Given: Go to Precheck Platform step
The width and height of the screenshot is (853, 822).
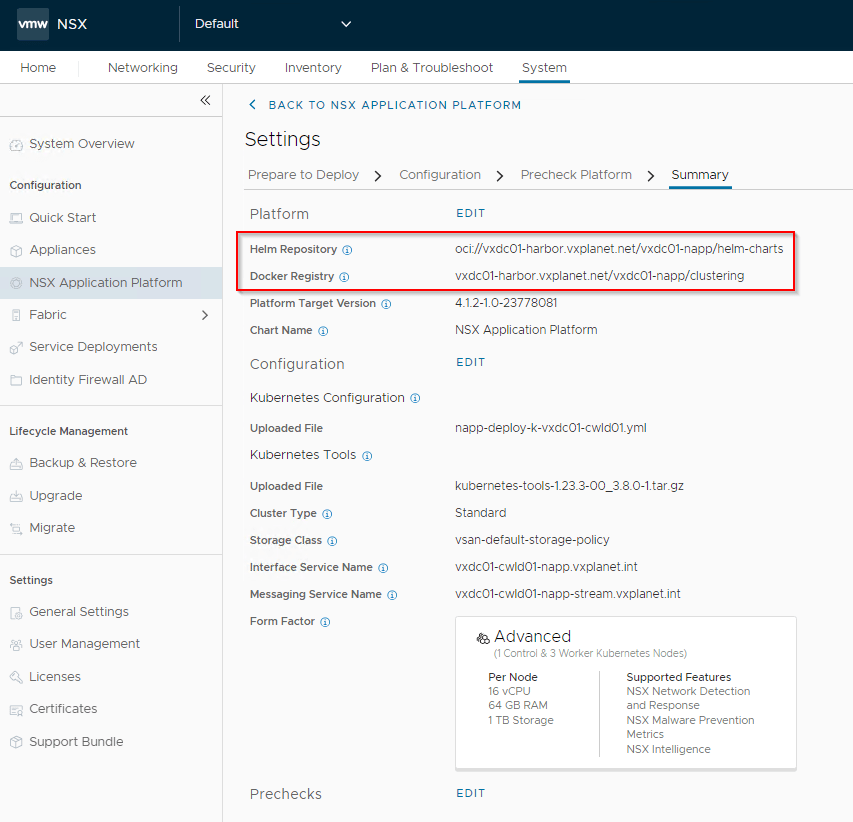Looking at the screenshot, I should click(x=576, y=175).
